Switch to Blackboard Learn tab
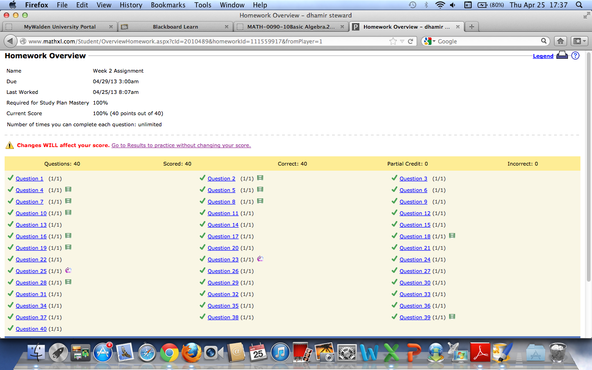This screenshot has height=370, width=592. click(175, 27)
